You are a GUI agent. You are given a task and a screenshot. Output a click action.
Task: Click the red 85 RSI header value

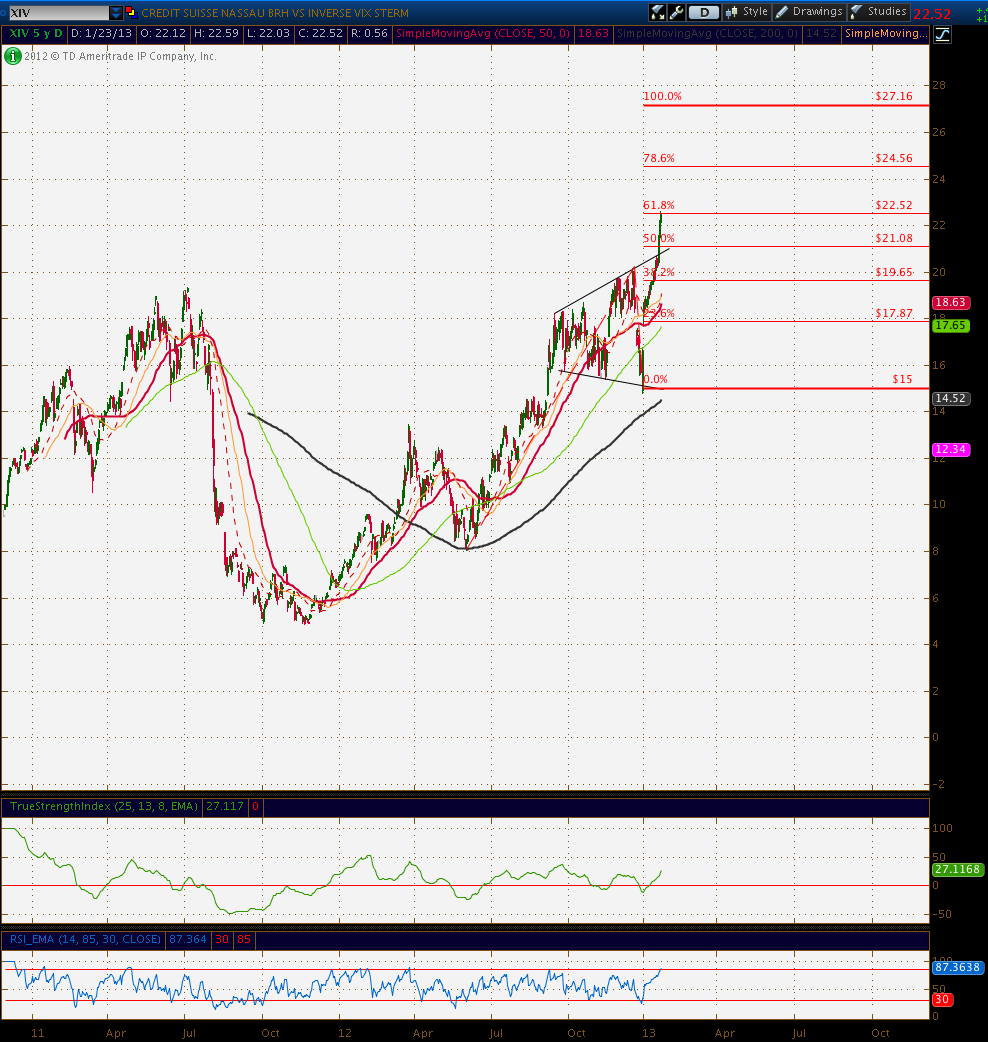(244, 939)
